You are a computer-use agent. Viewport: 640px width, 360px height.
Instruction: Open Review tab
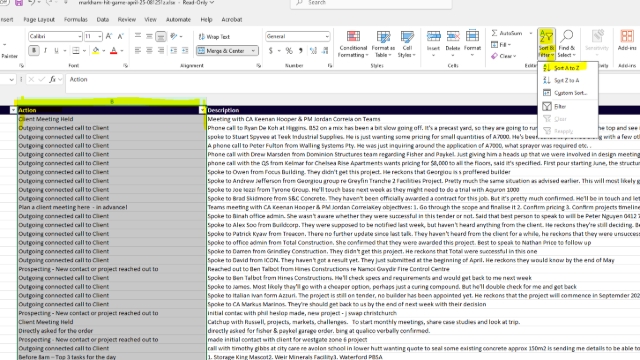click(127, 19)
